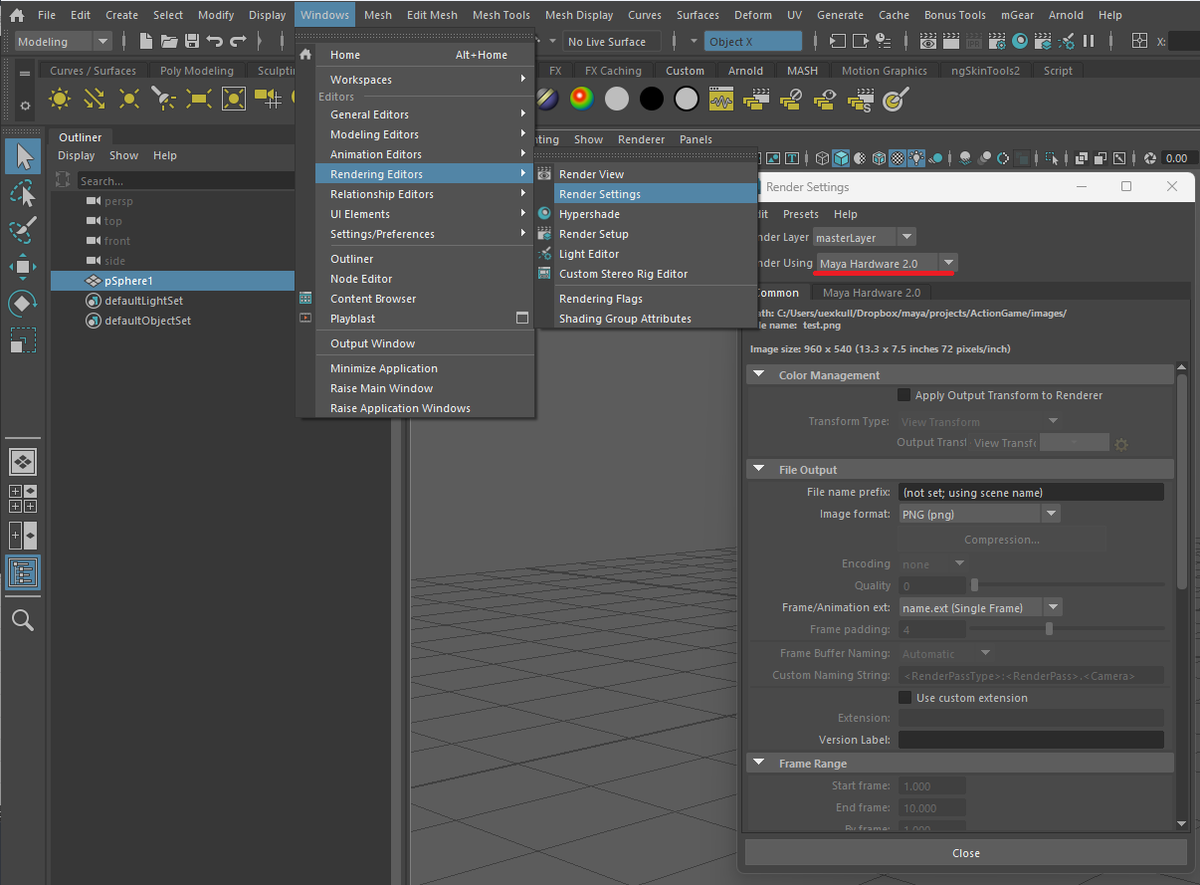Screen dimensions: 1200x885
Task: Collapse the Frame Range section
Action: click(x=758, y=763)
